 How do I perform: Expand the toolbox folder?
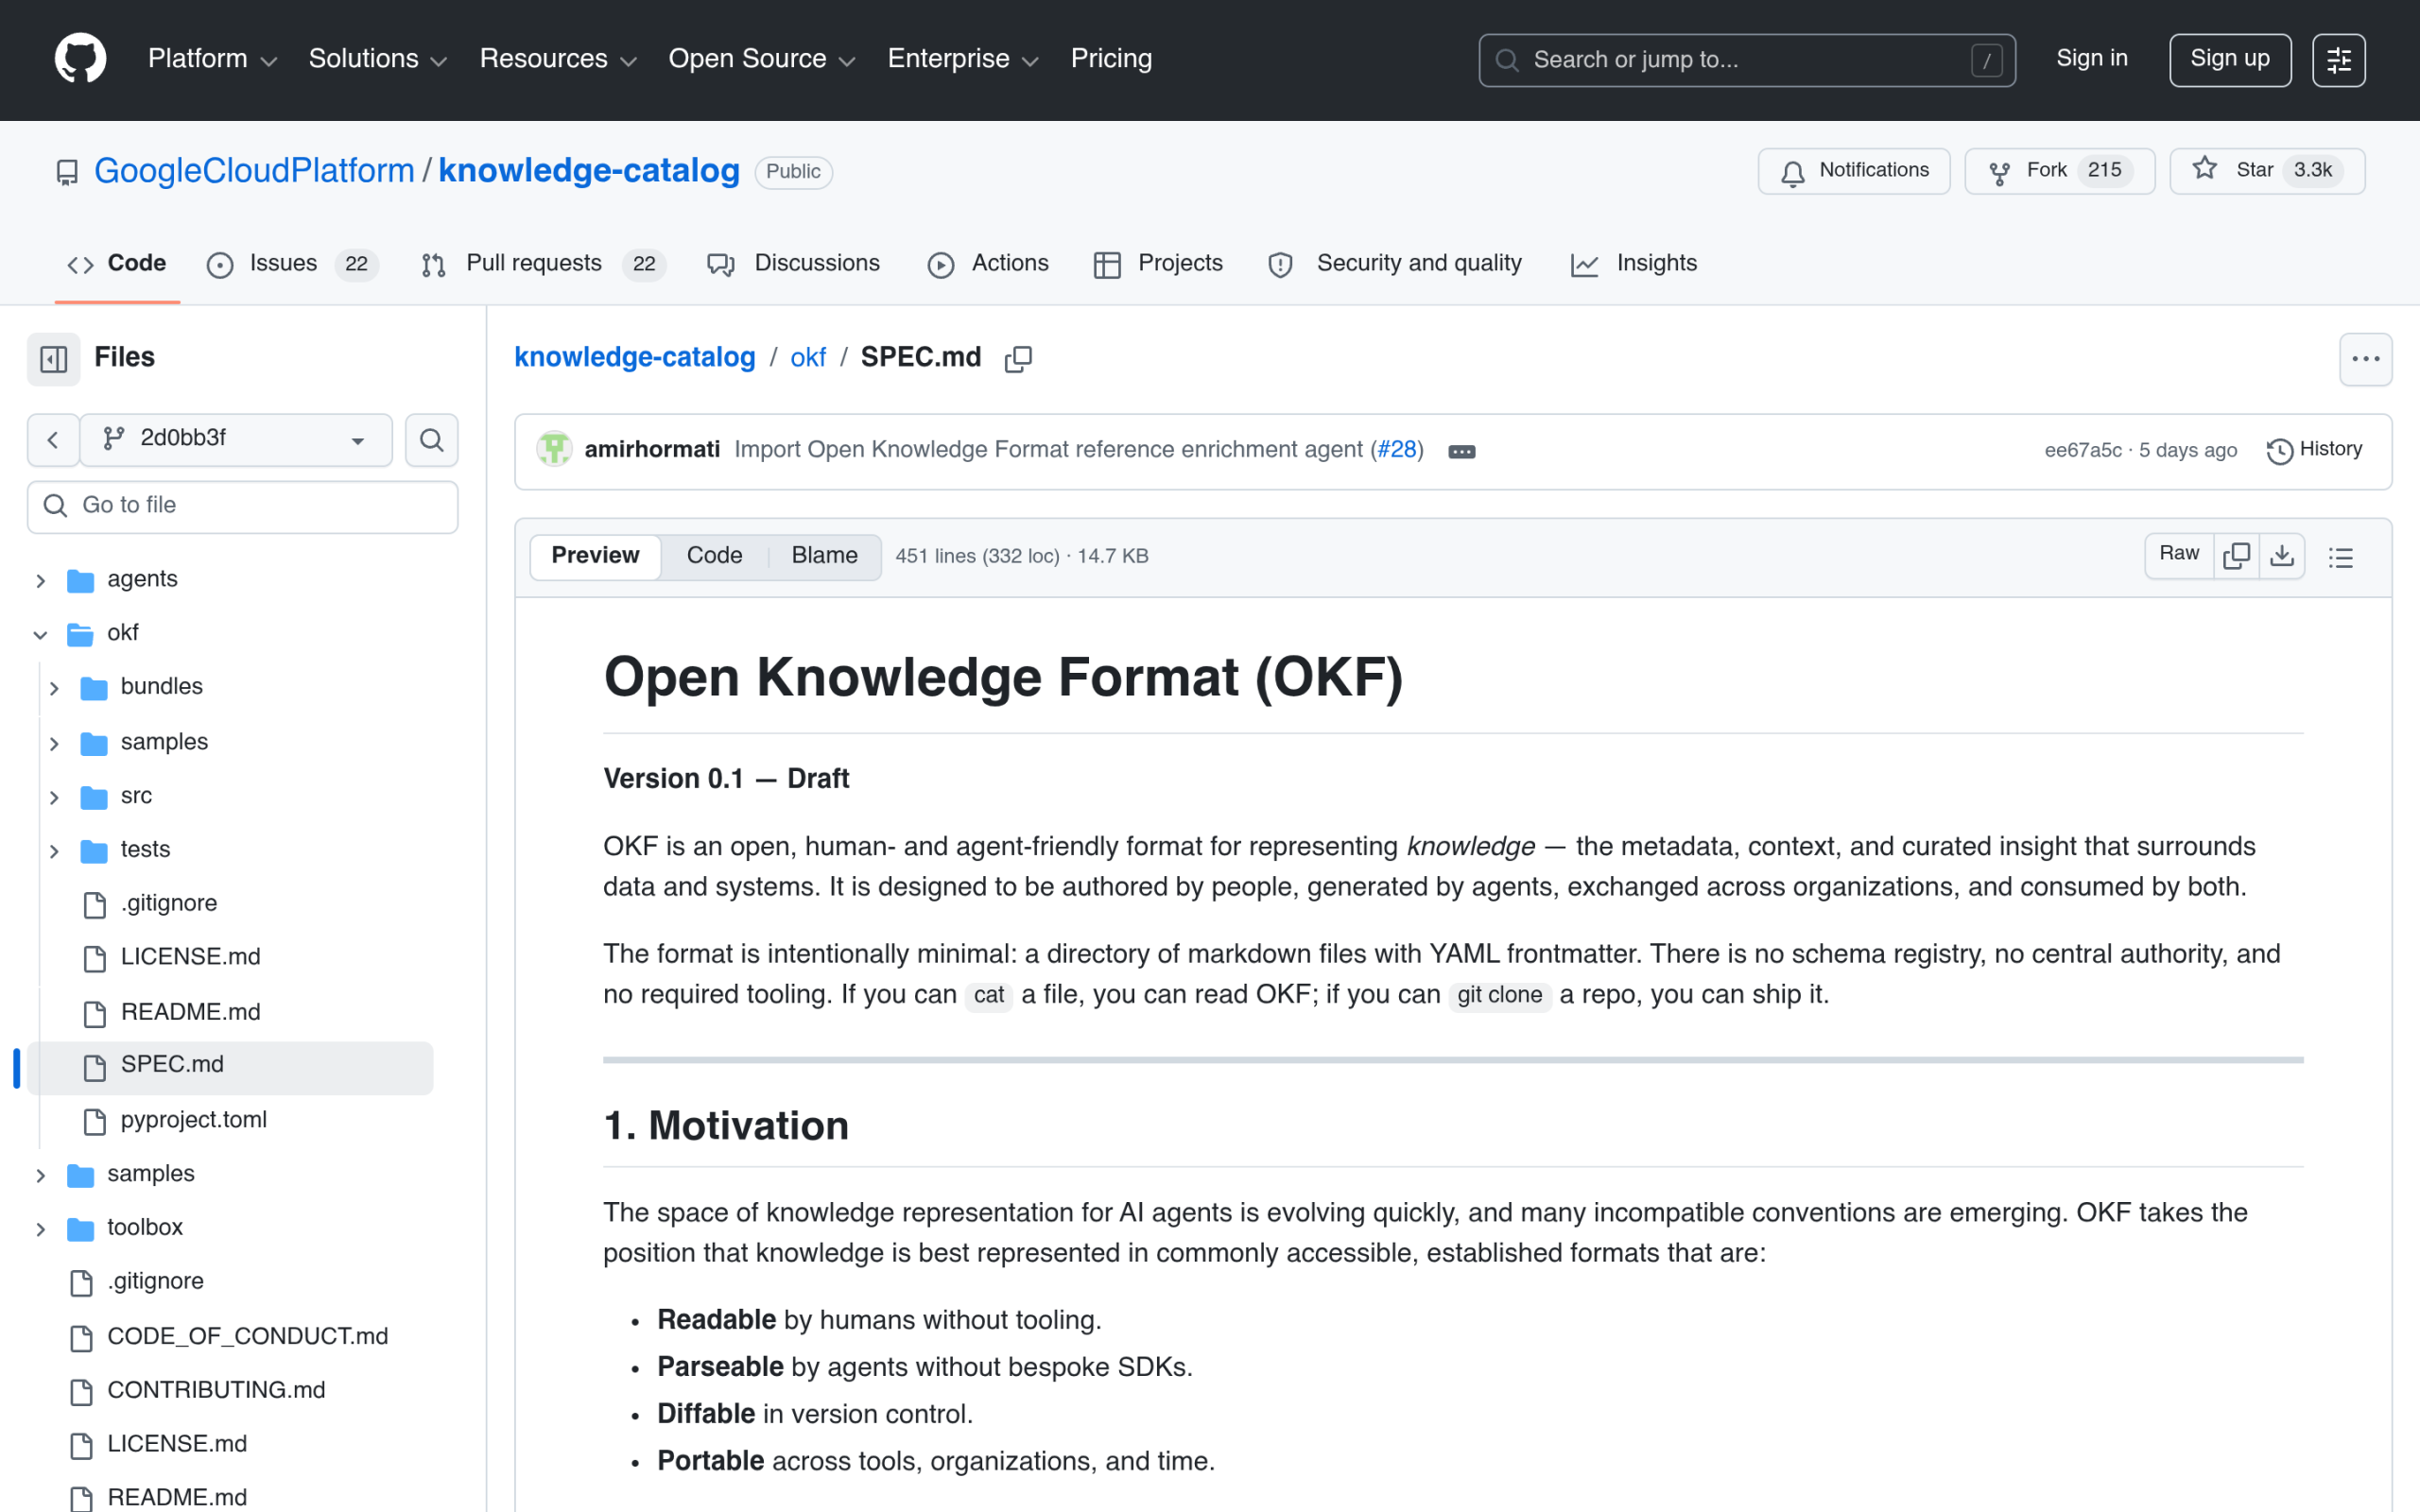click(41, 1229)
